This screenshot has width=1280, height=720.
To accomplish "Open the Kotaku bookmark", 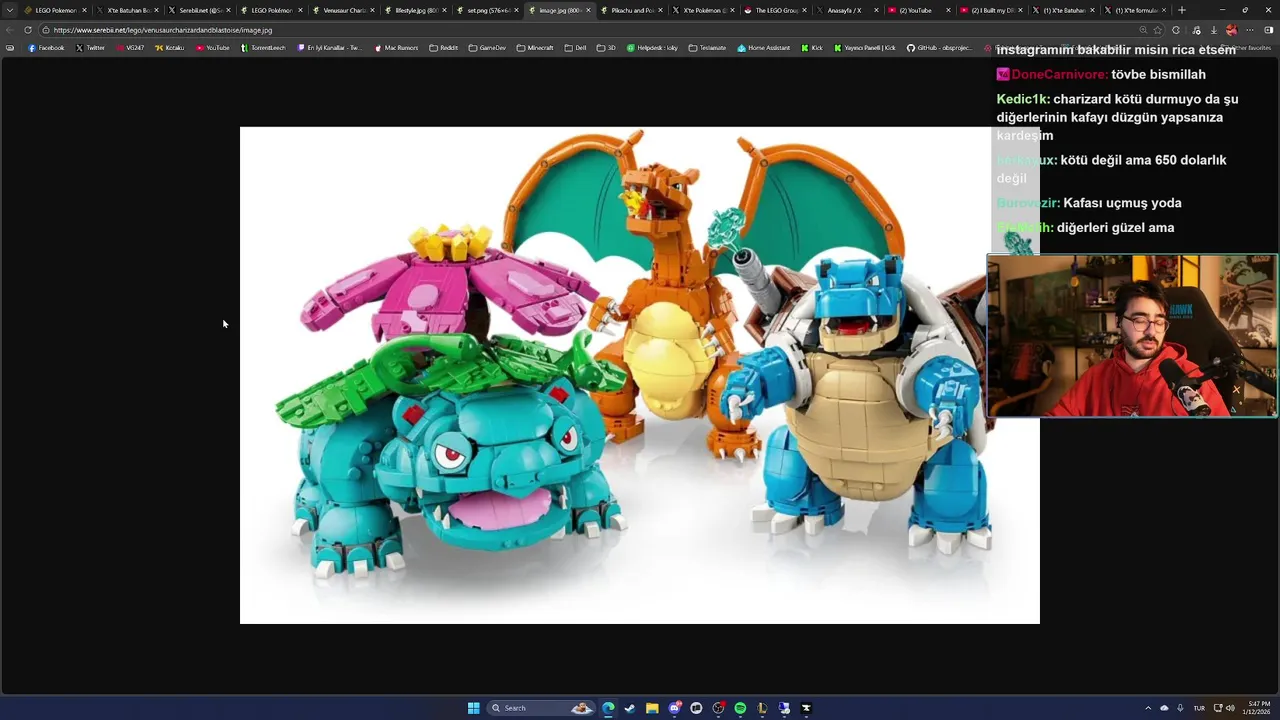I will click(170, 48).
